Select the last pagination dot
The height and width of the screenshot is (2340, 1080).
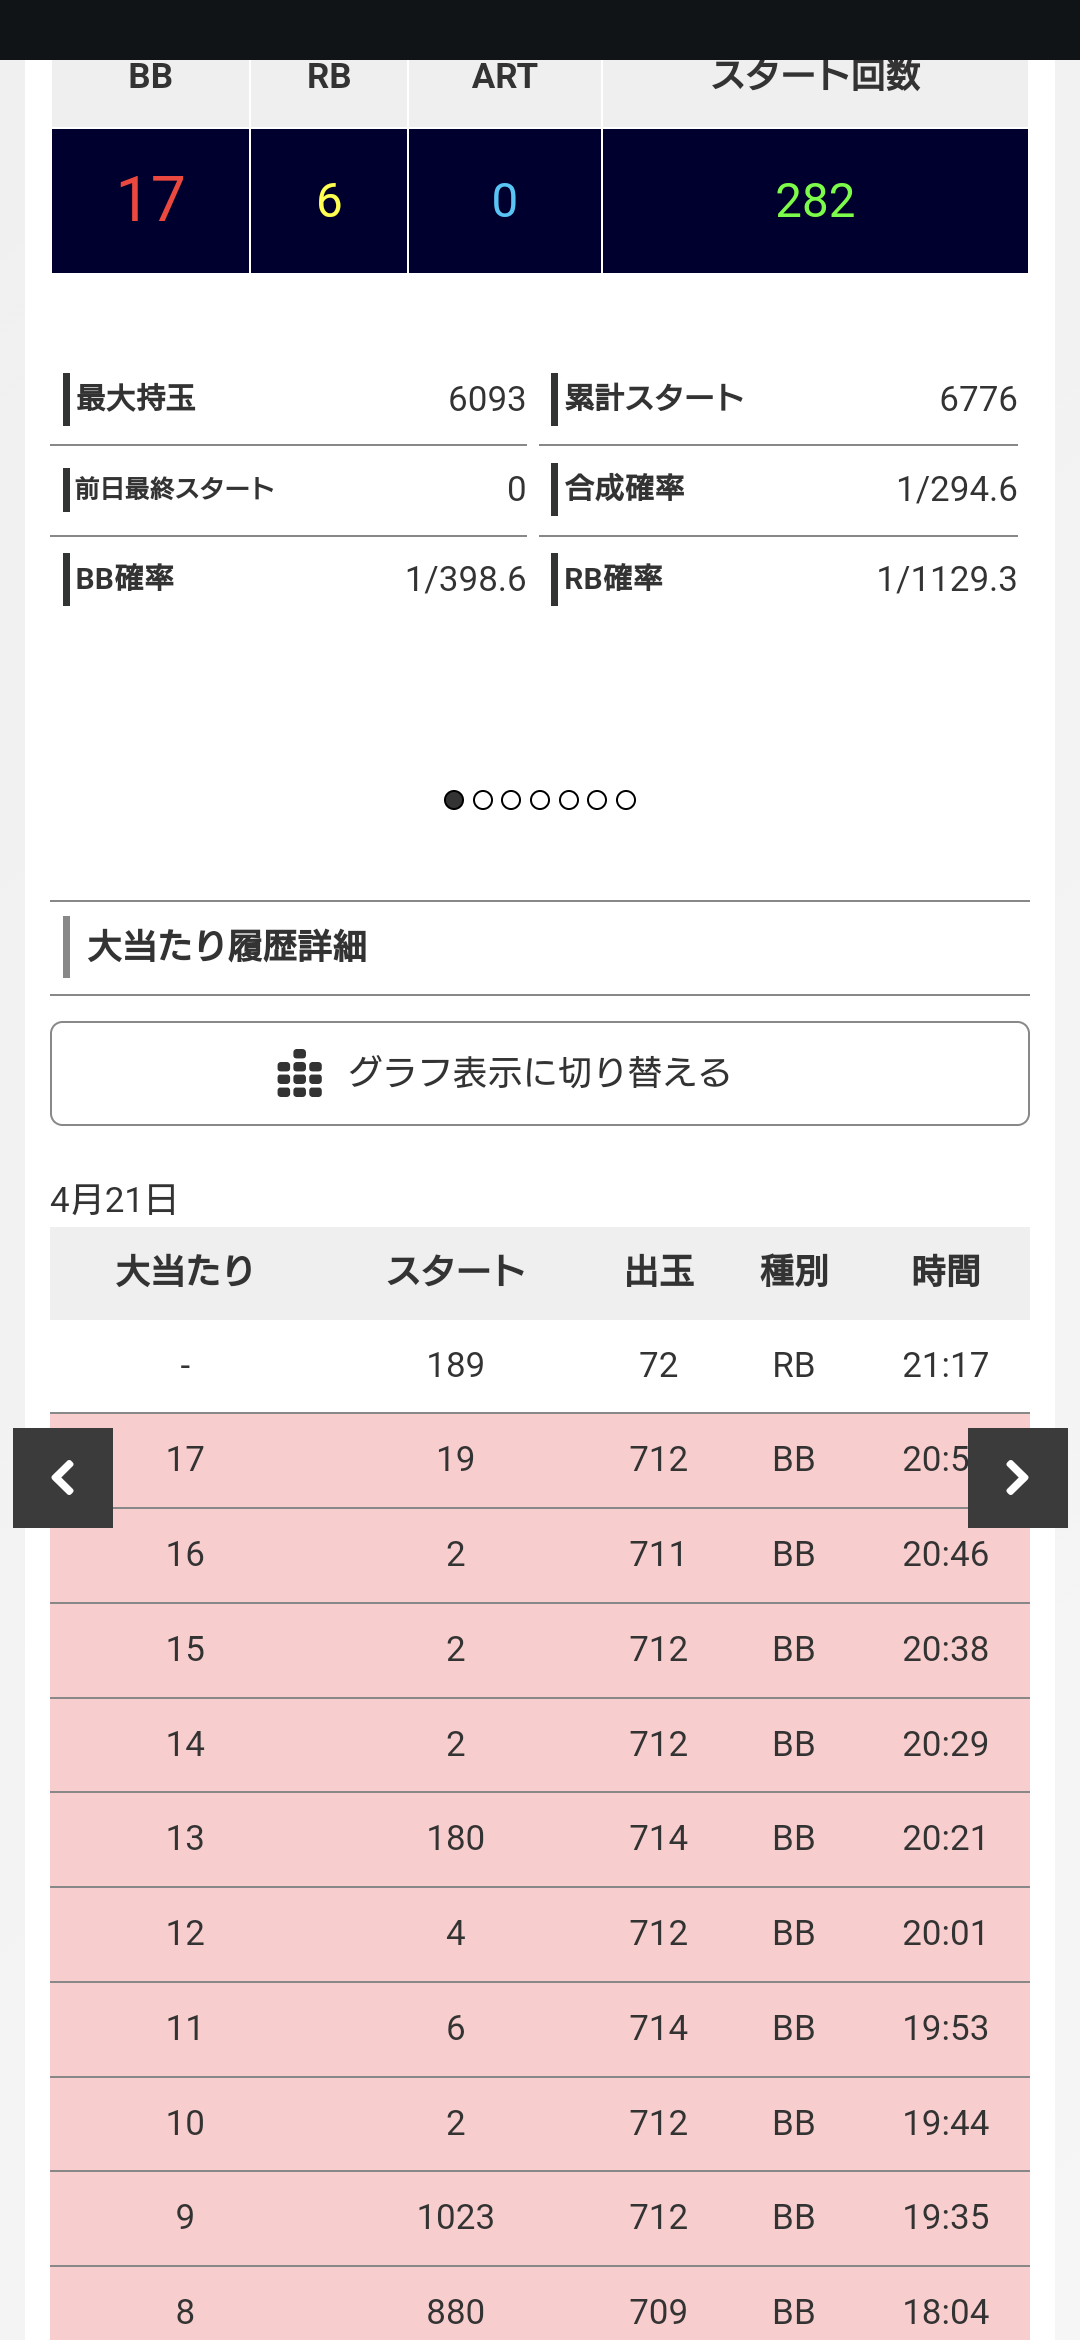pos(626,800)
